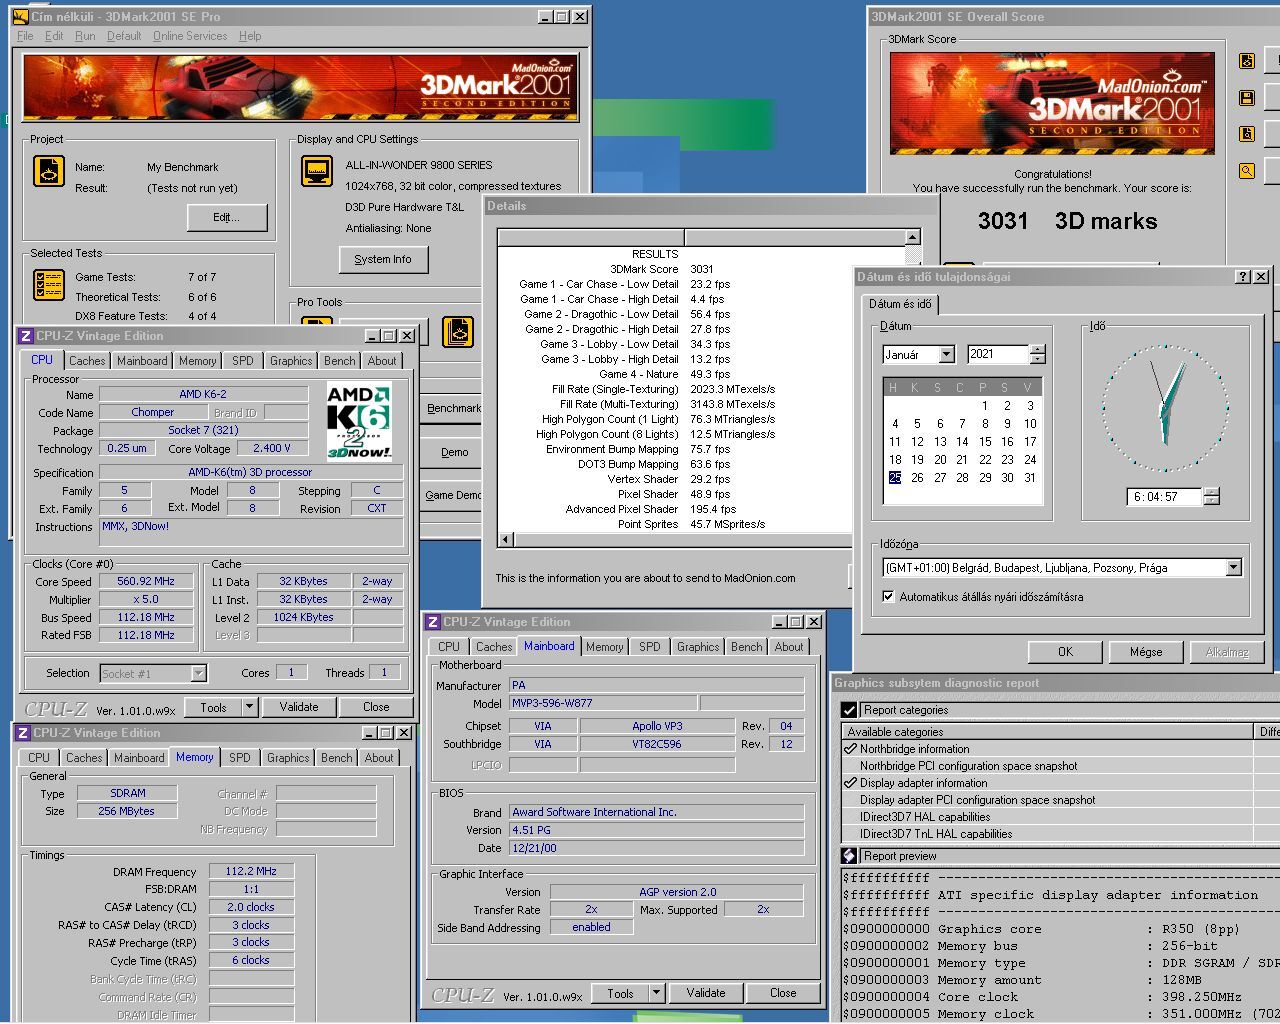Click the help question mark in date dialog title
Screen dimensions: 1280x1024
pos(1243,277)
